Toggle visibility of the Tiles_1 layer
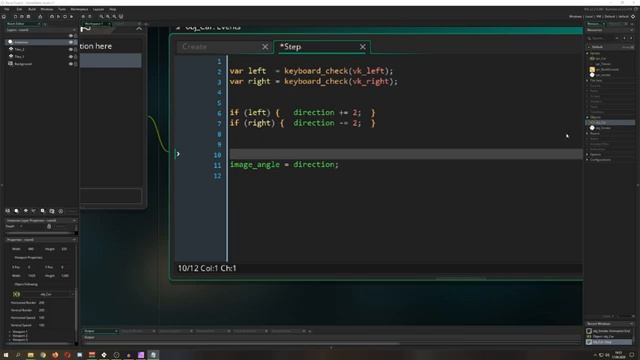 (71, 57)
